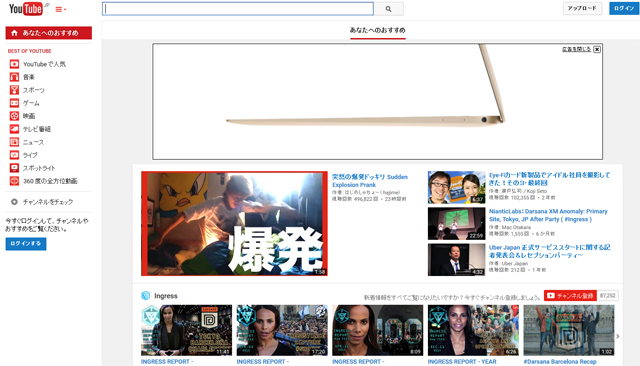Viewport: 640px width, 366px height.
Task: Open the ニュース news icon
Action: click(14, 142)
